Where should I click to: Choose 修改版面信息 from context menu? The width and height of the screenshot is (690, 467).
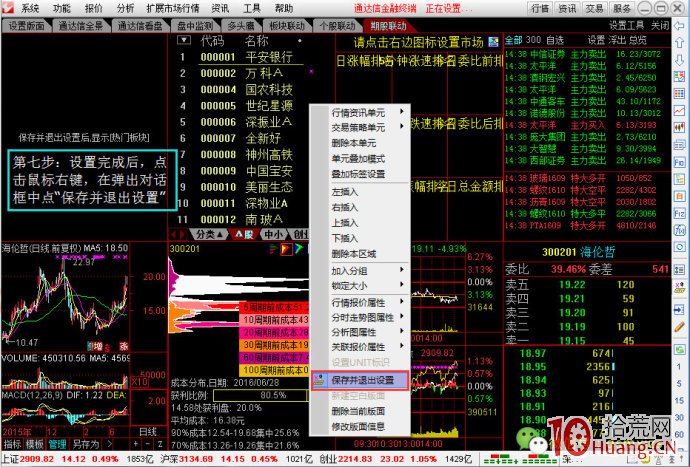[360, 426]
